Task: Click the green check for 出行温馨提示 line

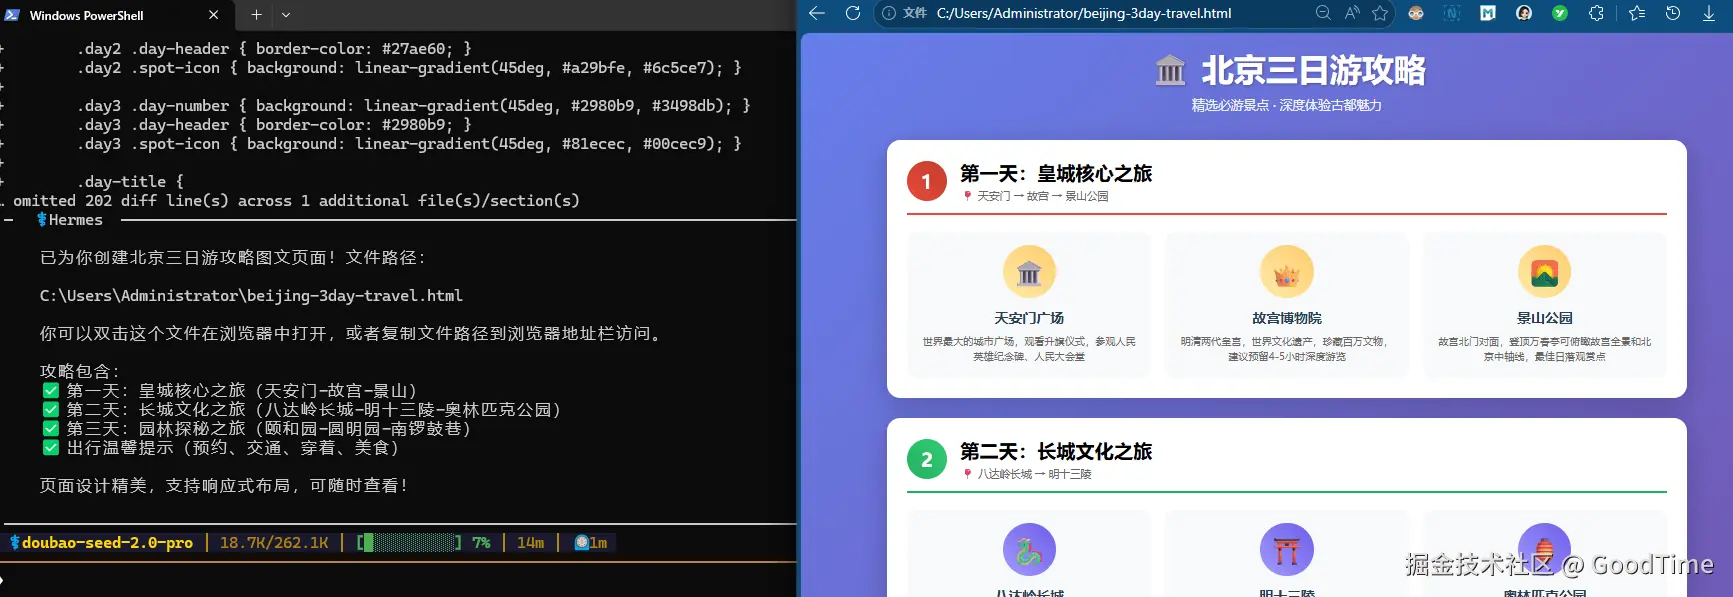Action: pyautogui.click(x=50, y=447)
